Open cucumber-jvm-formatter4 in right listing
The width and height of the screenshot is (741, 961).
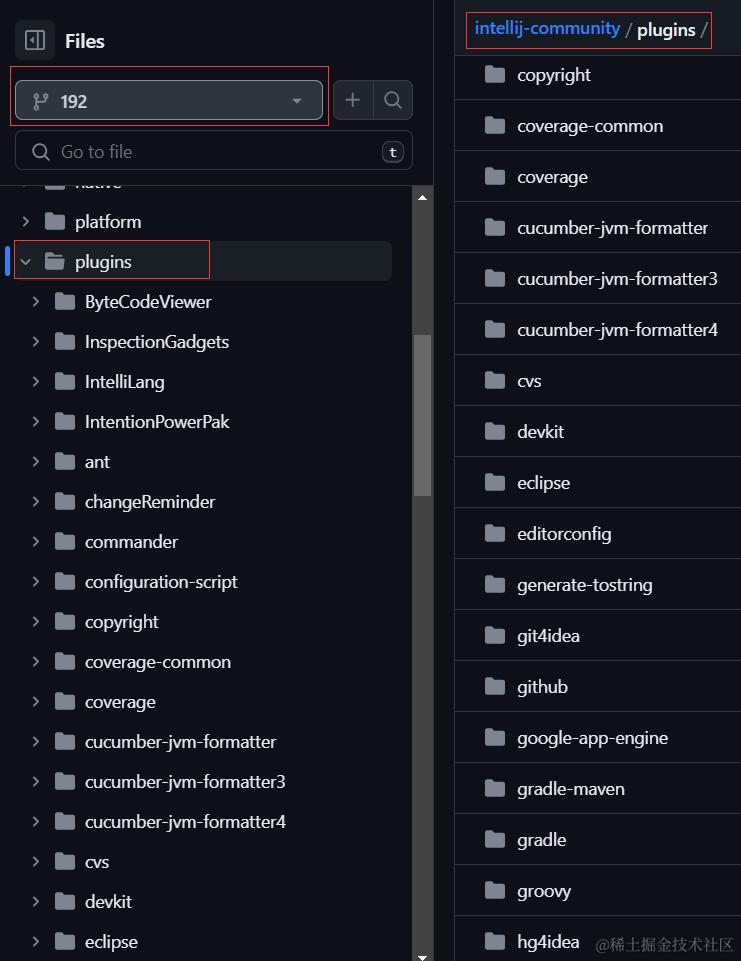point(617,330)
